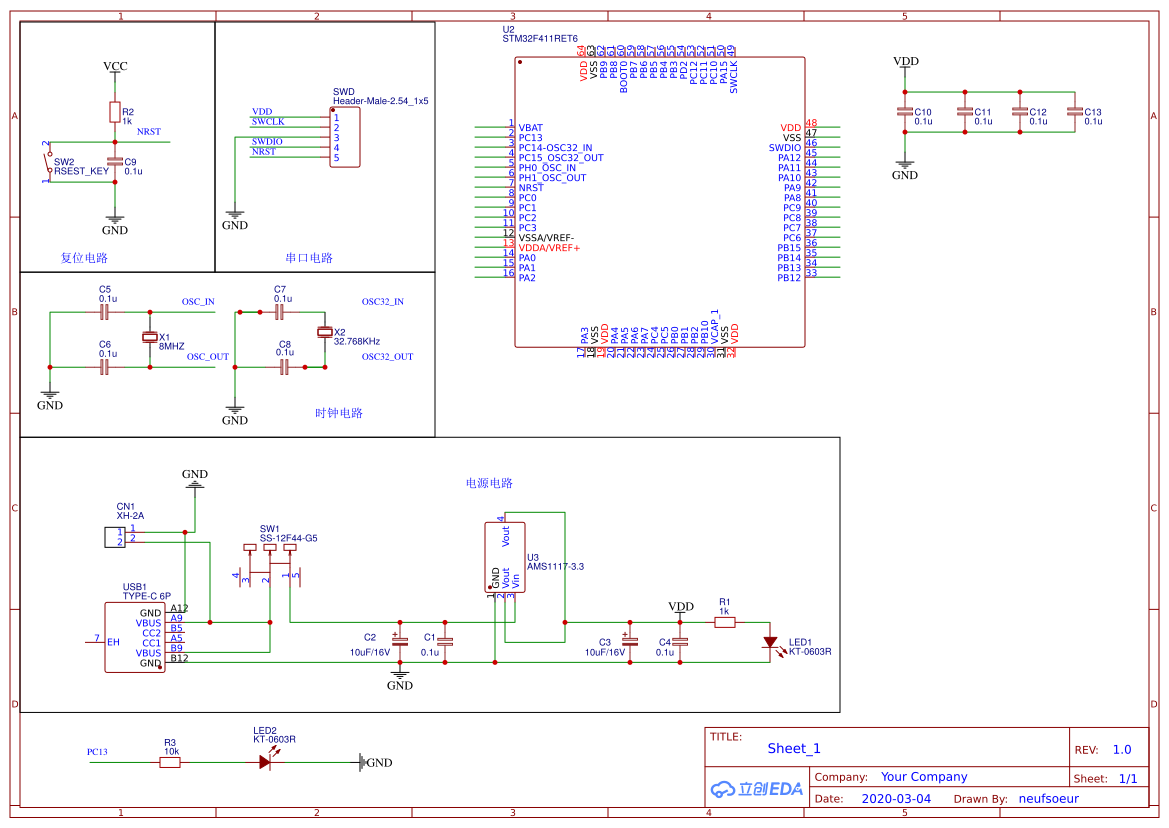Click the 电源电路 section label
This screenshot has width=1169, height=828.
pyautogui.click(x=489, y=483)
